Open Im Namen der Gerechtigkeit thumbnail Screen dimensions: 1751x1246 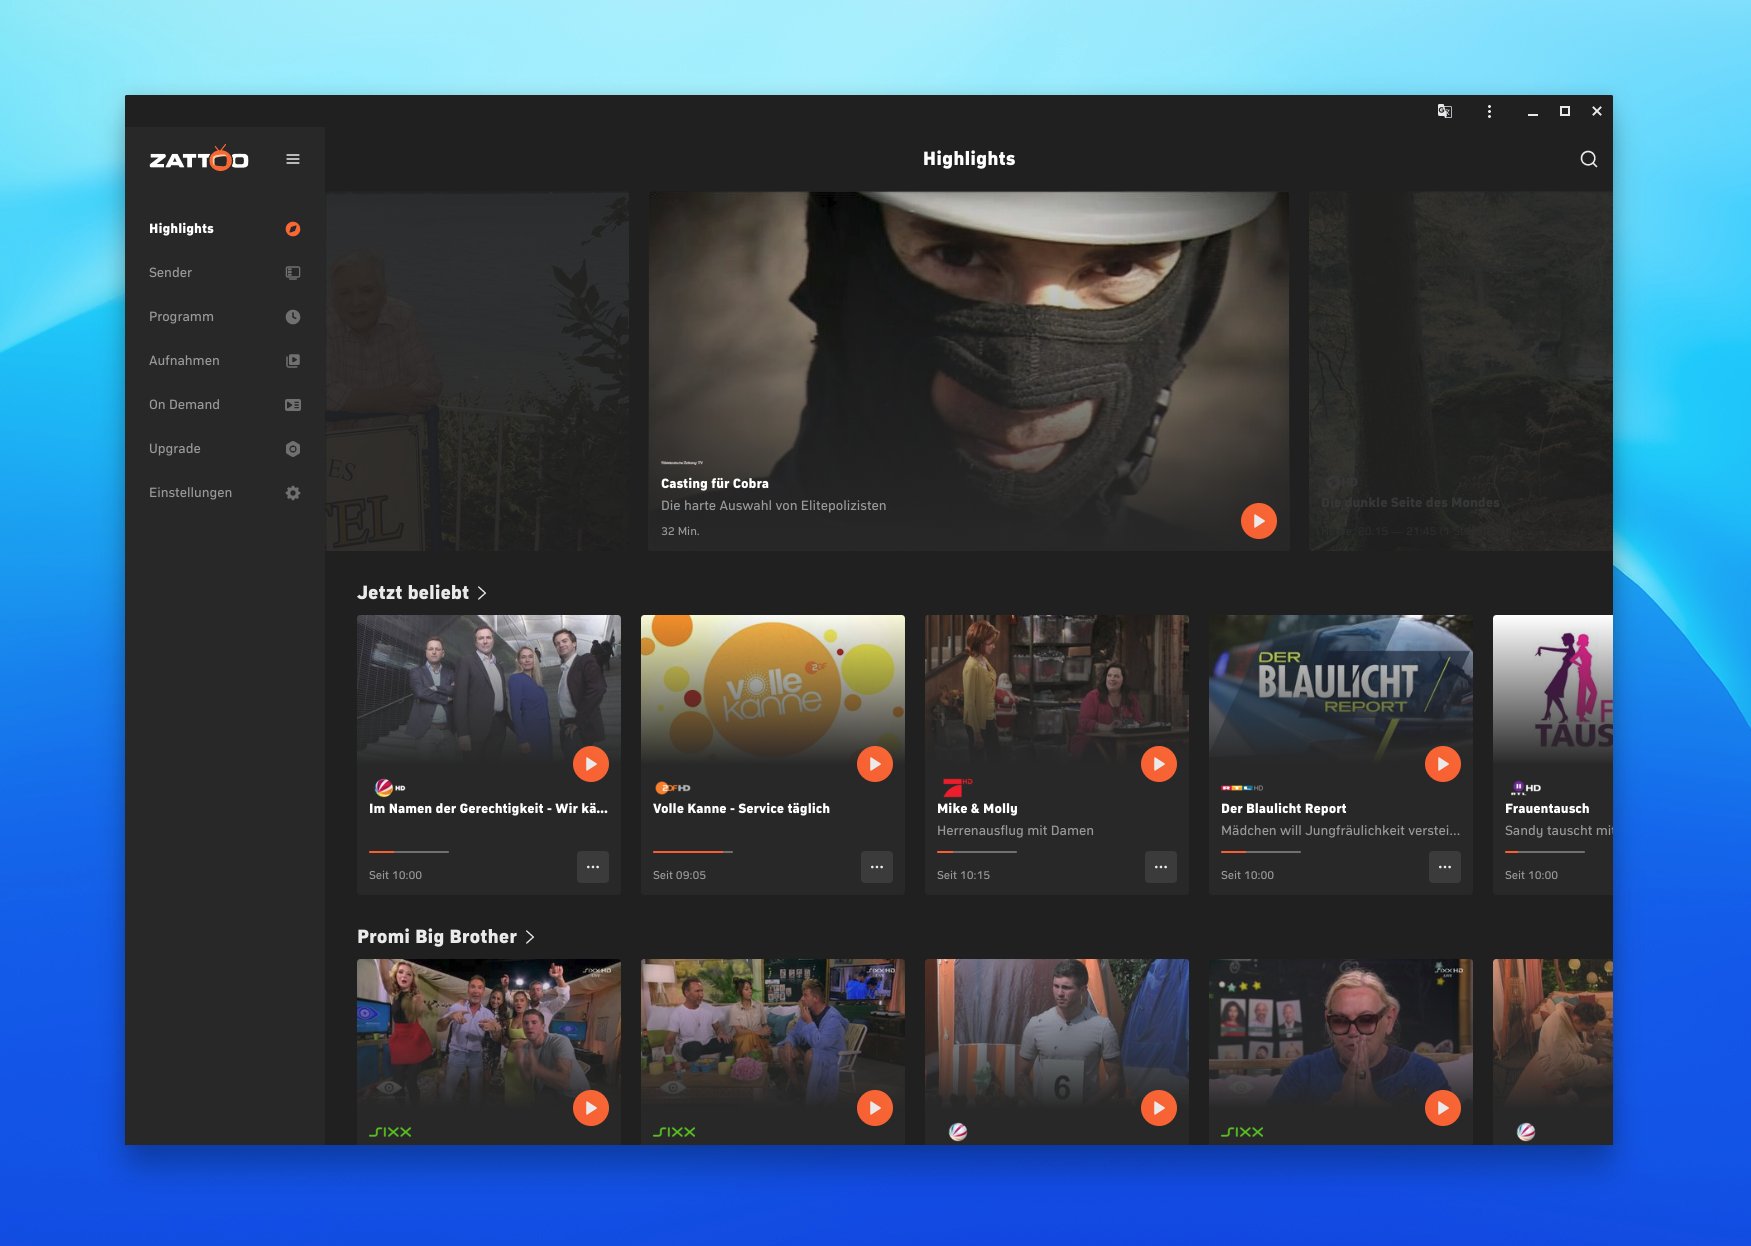click(489, 689)
